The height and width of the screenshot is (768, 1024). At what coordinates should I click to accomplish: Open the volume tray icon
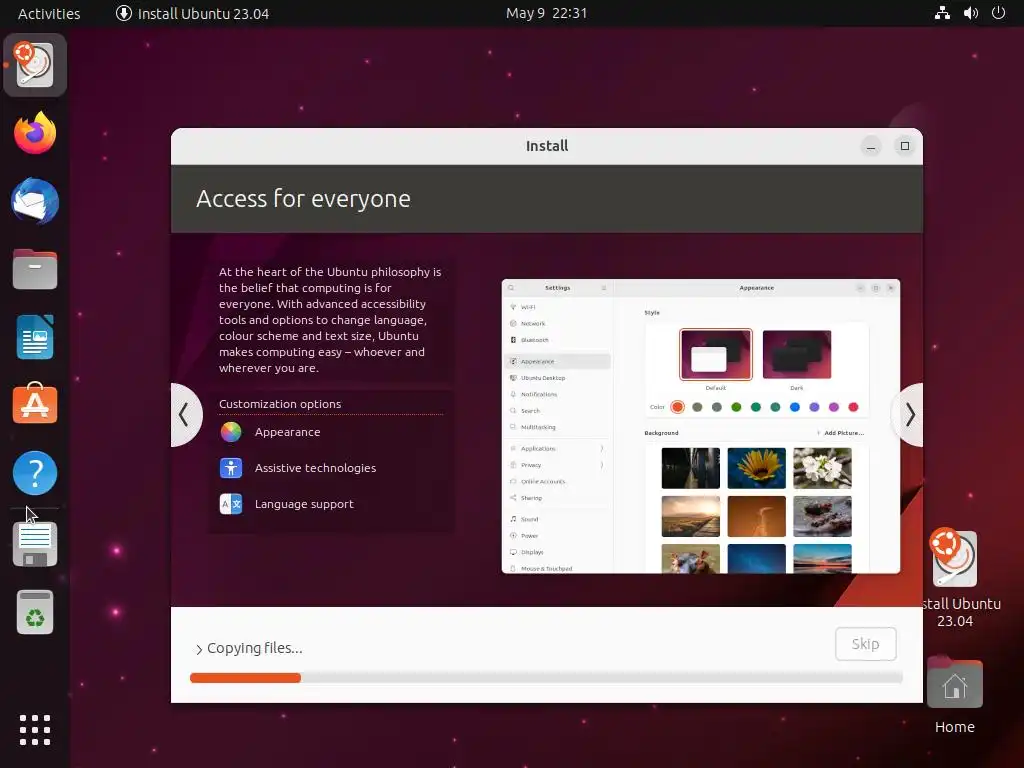point(971,13)
